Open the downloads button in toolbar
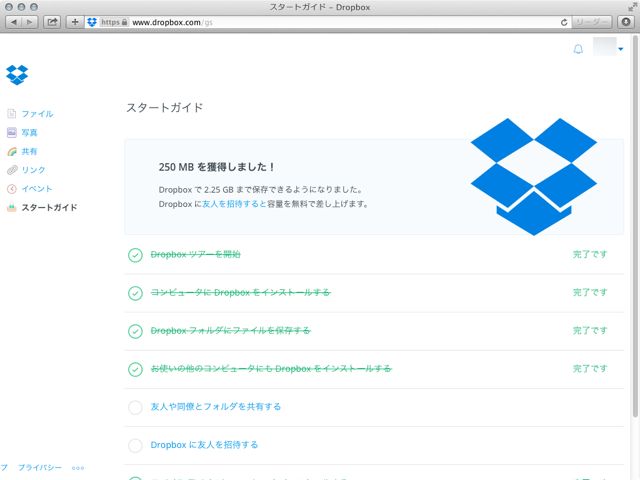 pos(626,22)
